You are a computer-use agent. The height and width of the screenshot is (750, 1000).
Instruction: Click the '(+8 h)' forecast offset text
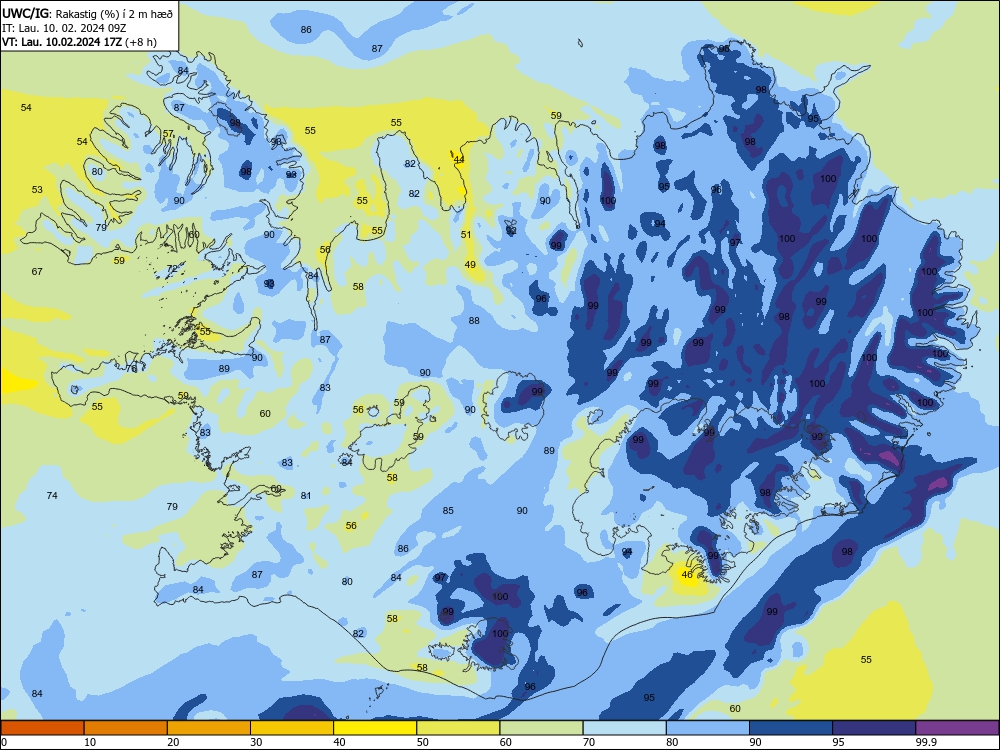coord(142,43)
